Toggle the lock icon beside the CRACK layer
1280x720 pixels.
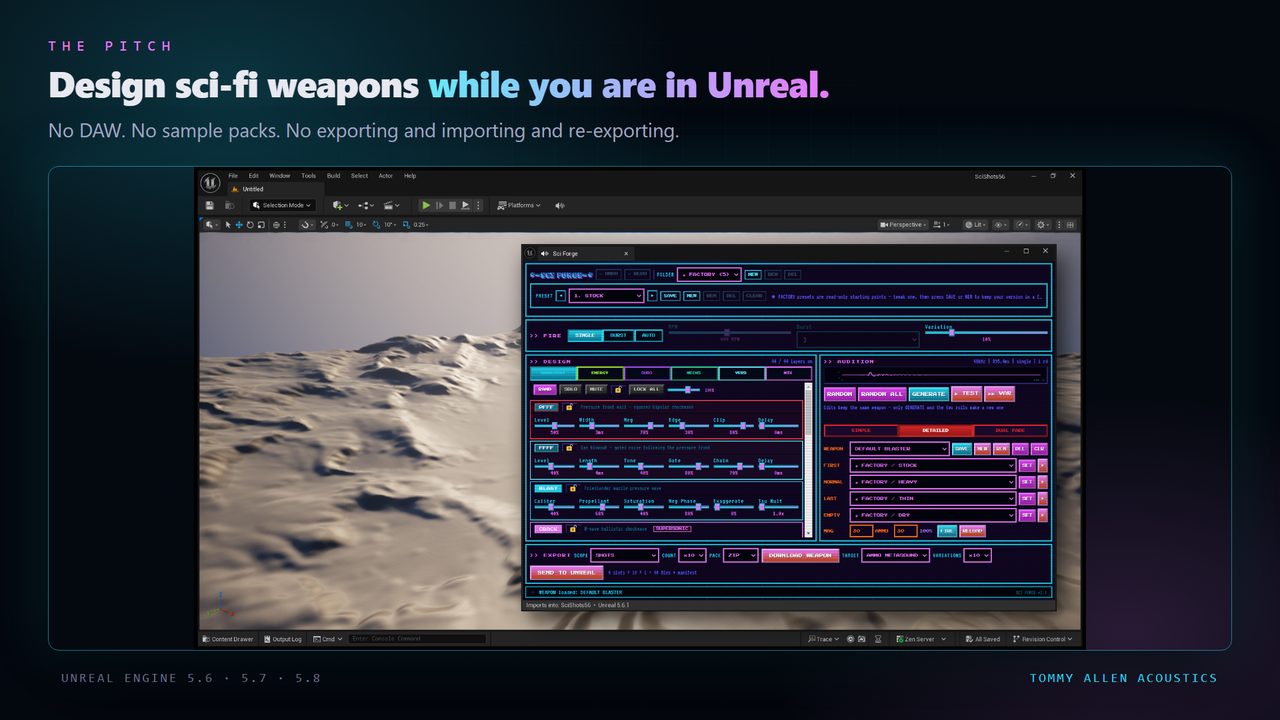(x=572, y=528)
